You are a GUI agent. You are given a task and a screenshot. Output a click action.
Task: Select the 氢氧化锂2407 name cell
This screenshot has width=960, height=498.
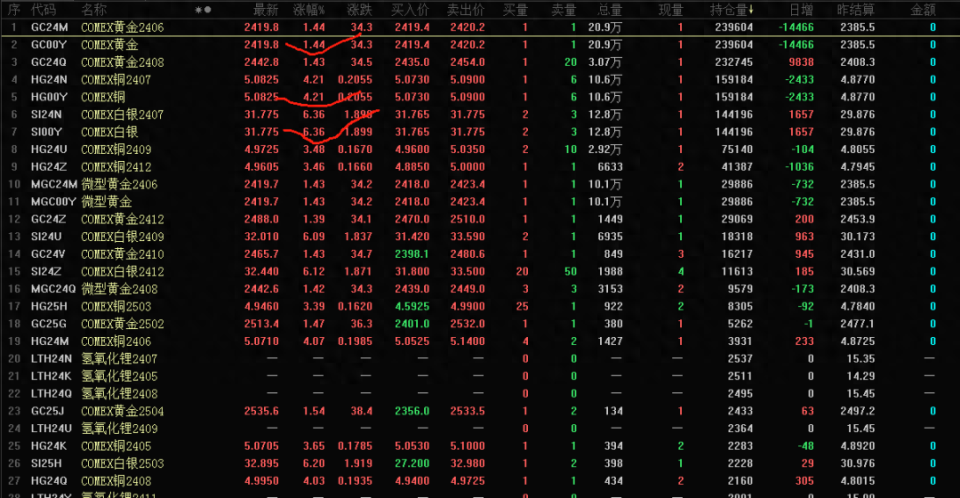click(119, 359)
